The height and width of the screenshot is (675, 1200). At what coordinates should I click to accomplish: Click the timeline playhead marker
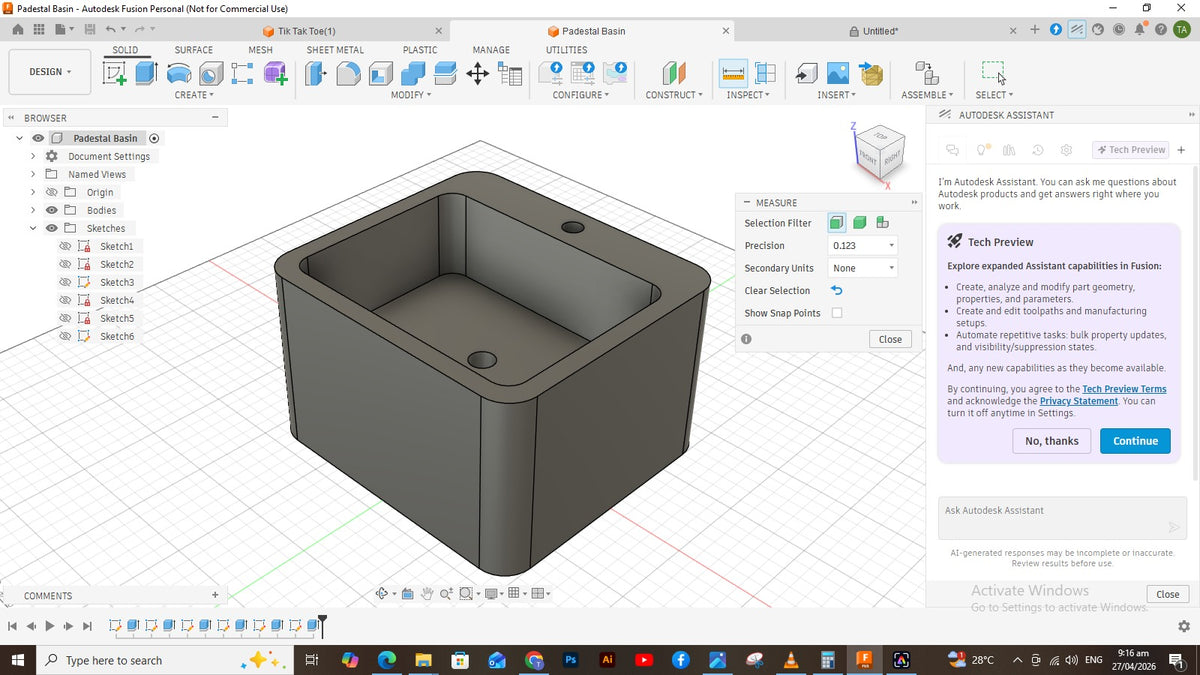[322, 624]
